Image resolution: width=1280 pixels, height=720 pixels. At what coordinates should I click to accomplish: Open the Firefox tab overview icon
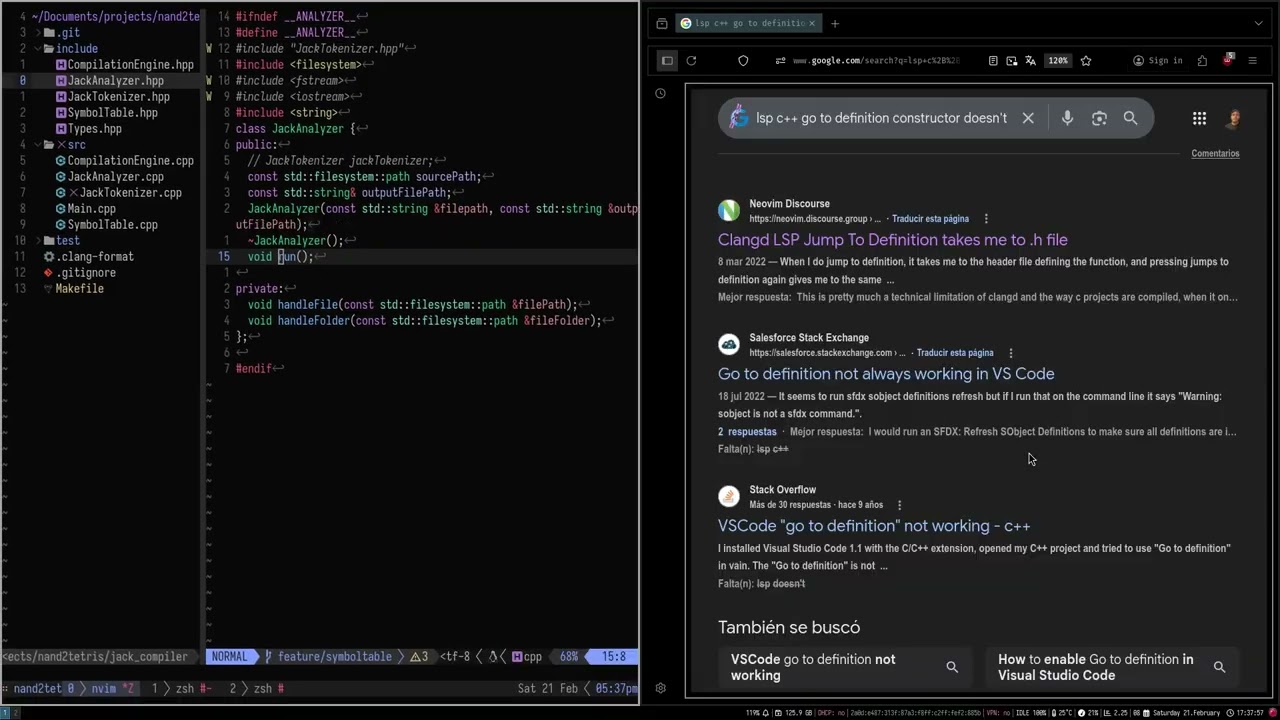[661, 23]
